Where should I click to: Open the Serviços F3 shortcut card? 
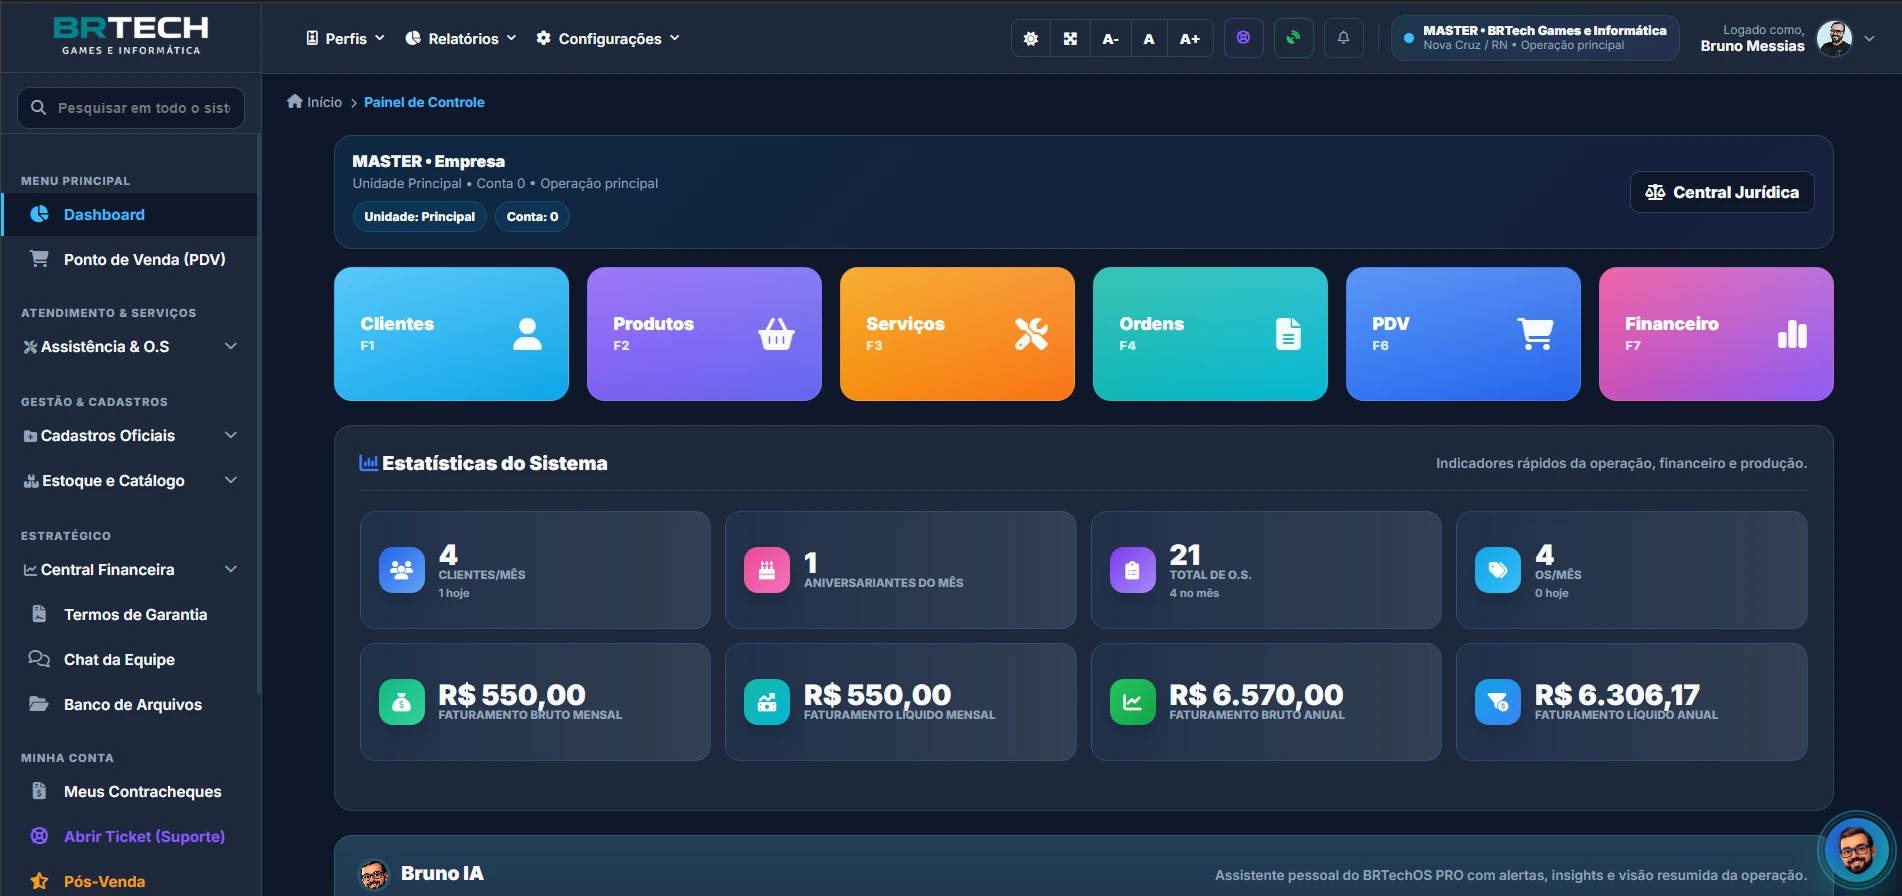(x=957, y=334)
